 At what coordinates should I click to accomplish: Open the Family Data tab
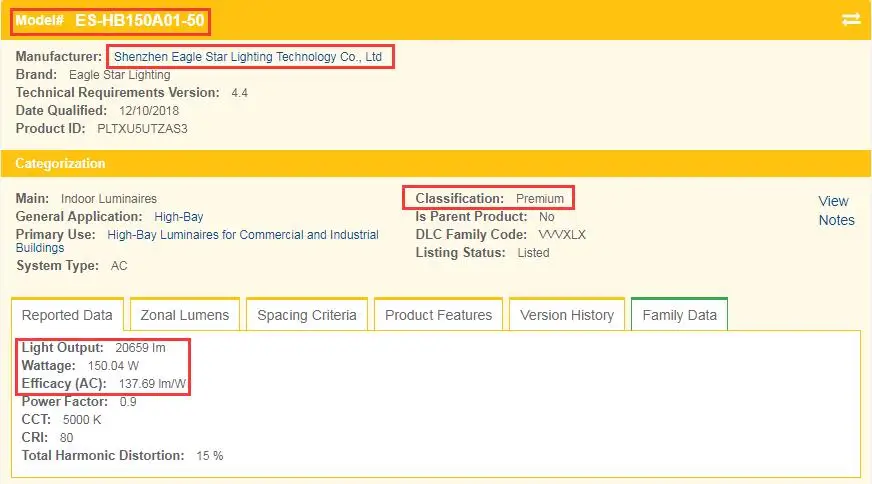pos(679,315)
